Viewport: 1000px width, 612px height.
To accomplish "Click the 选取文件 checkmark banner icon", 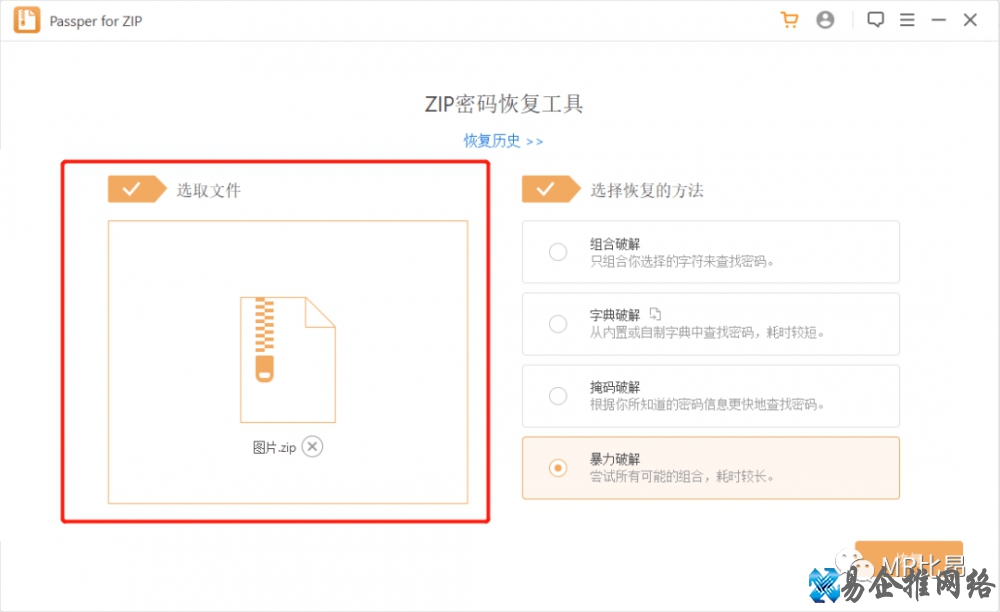I will [x=137, y=188].
